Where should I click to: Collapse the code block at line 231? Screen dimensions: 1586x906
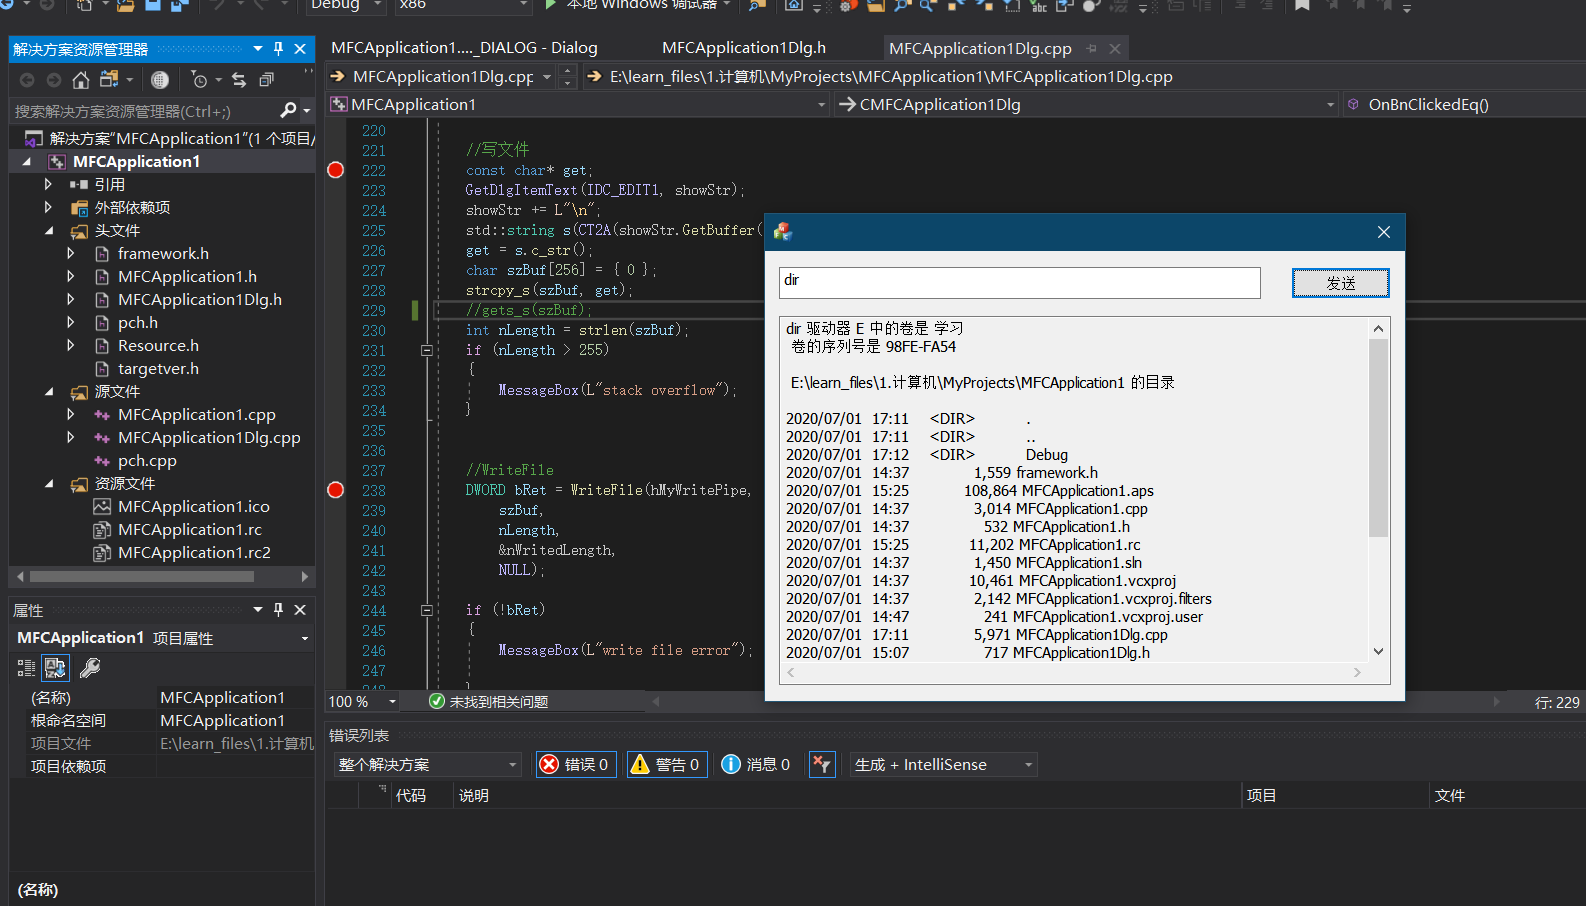click(427, 350)
